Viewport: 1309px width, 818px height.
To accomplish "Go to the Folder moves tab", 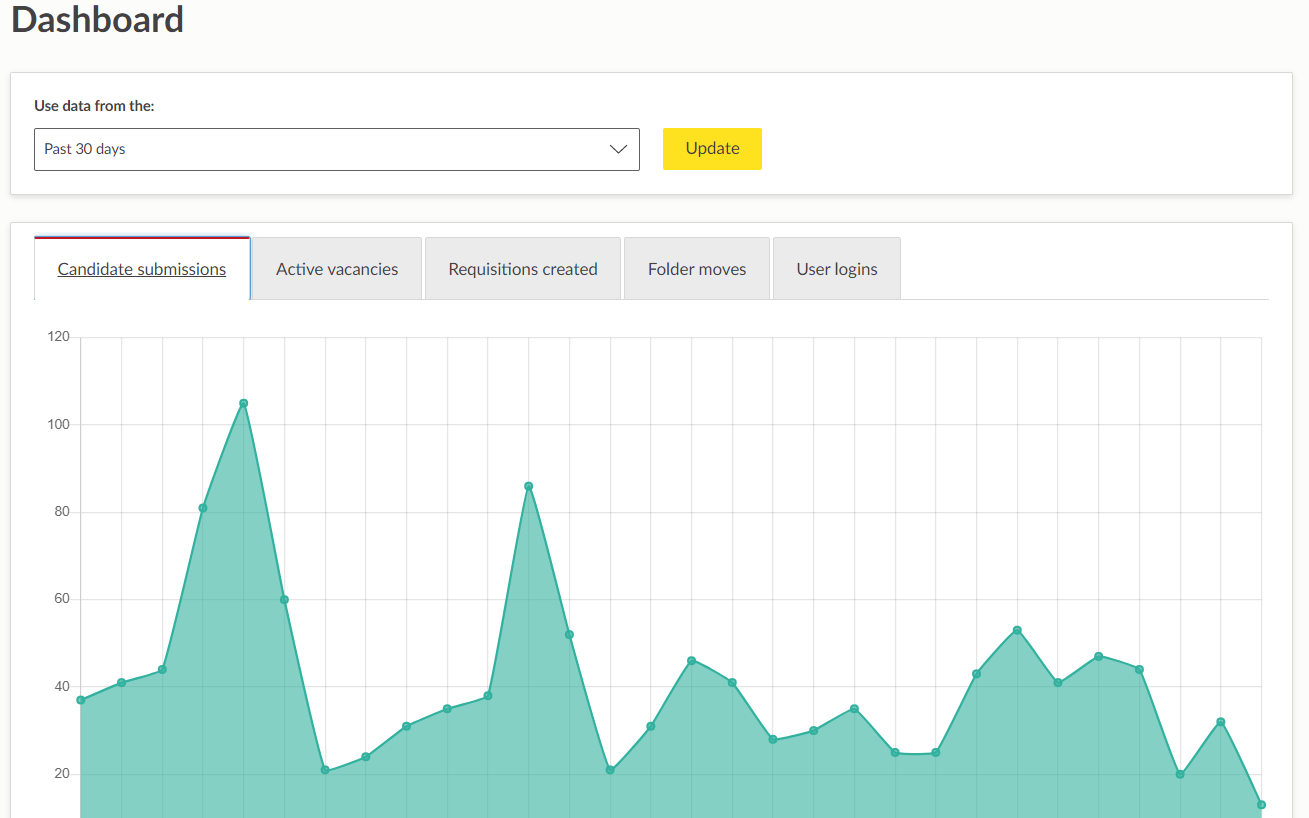I will [697, 269].
